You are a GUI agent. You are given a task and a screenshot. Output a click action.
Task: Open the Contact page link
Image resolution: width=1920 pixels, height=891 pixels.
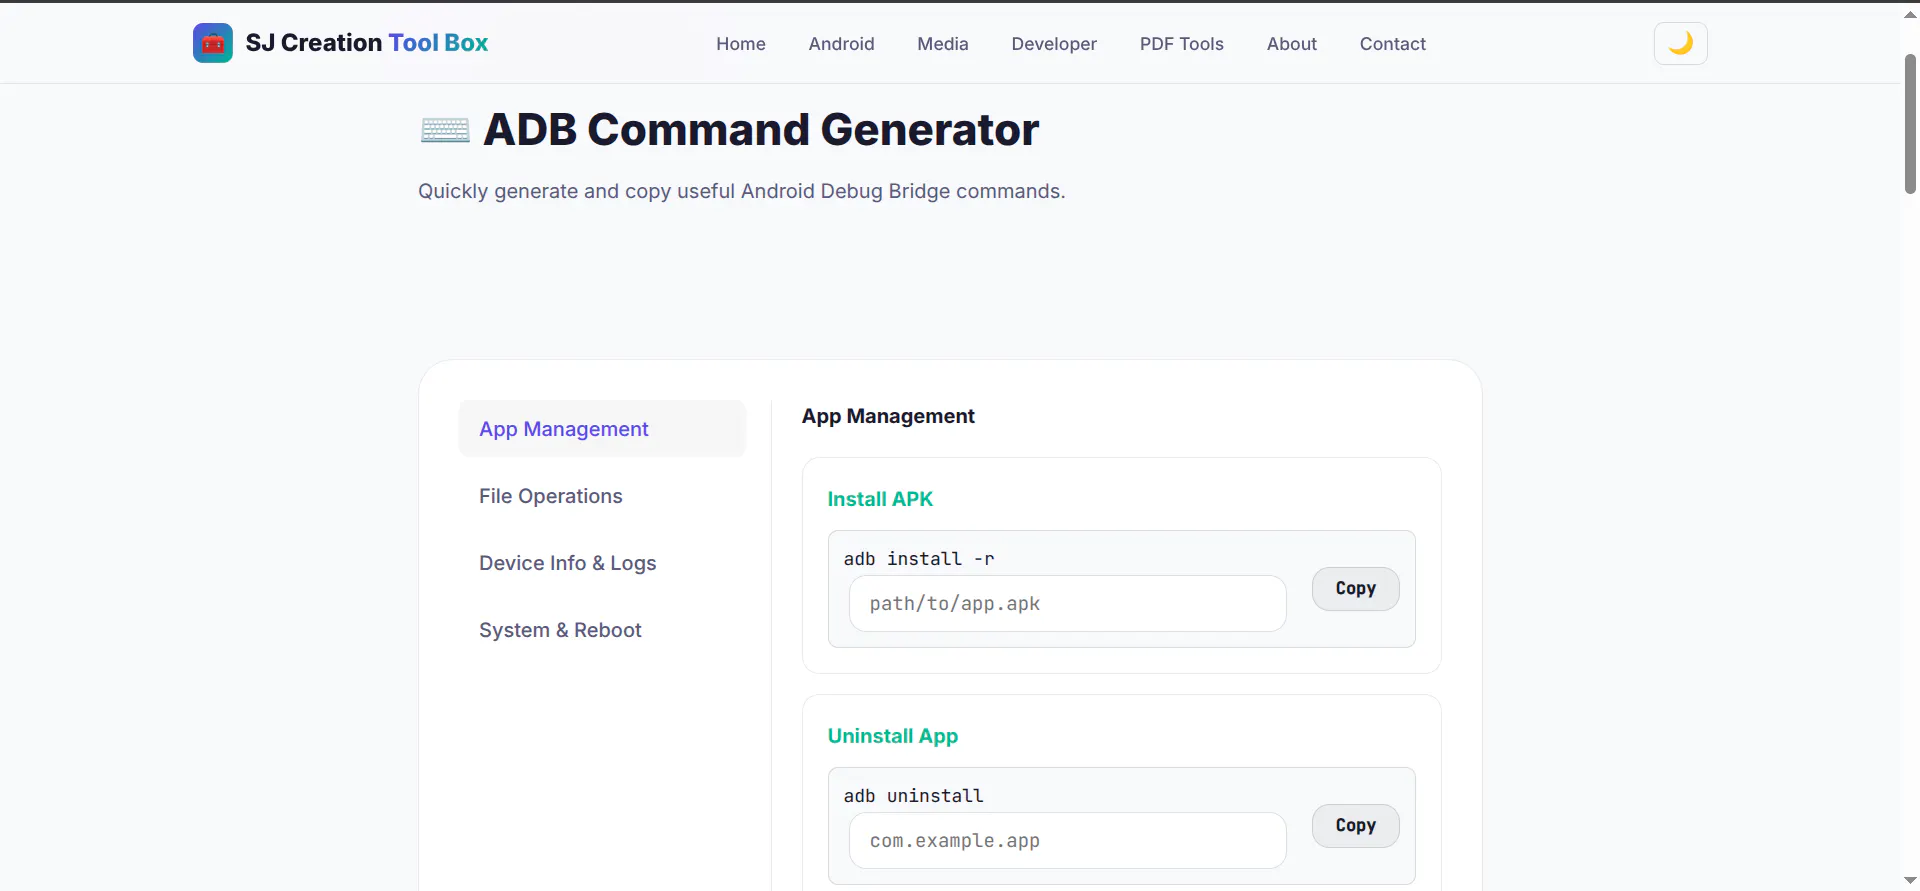pyautogui.click(x=1393, y=44)
